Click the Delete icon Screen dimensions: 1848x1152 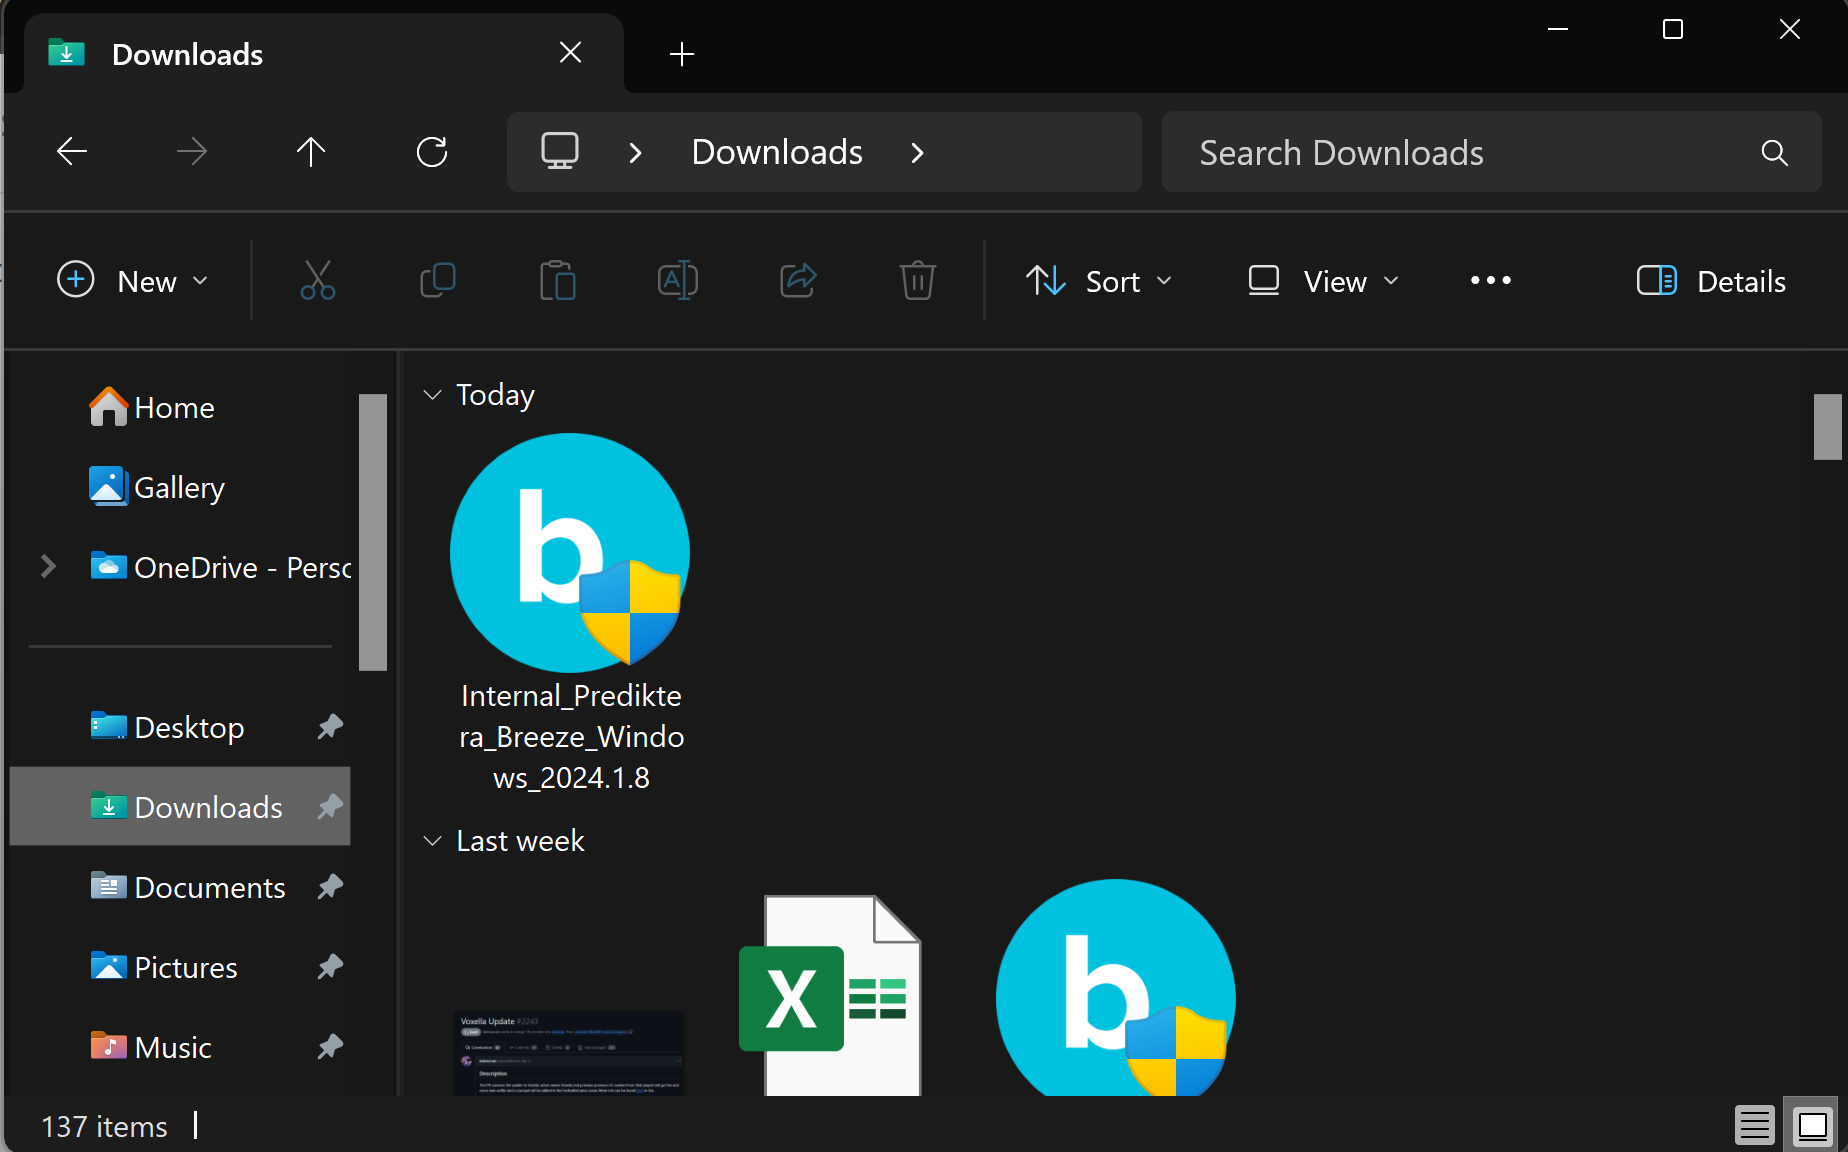tap(917, 280)
